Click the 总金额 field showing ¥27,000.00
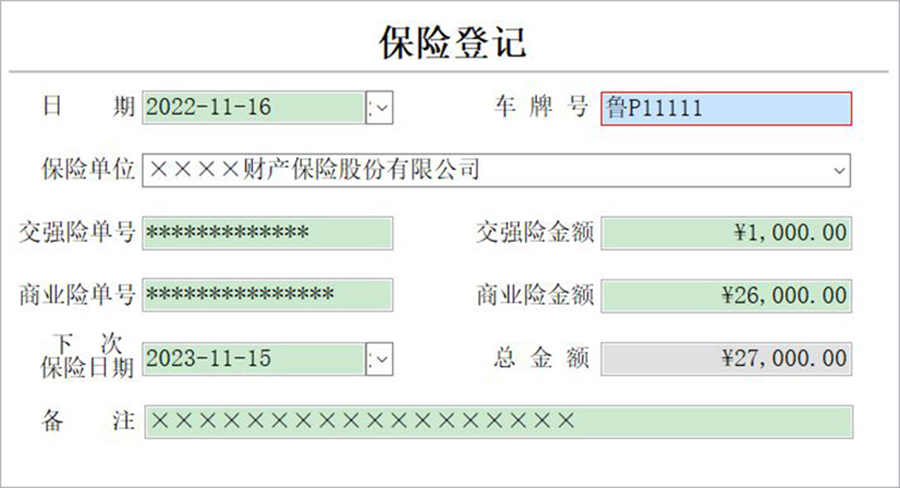The image size is (900, 488). [x=726, y=358]
